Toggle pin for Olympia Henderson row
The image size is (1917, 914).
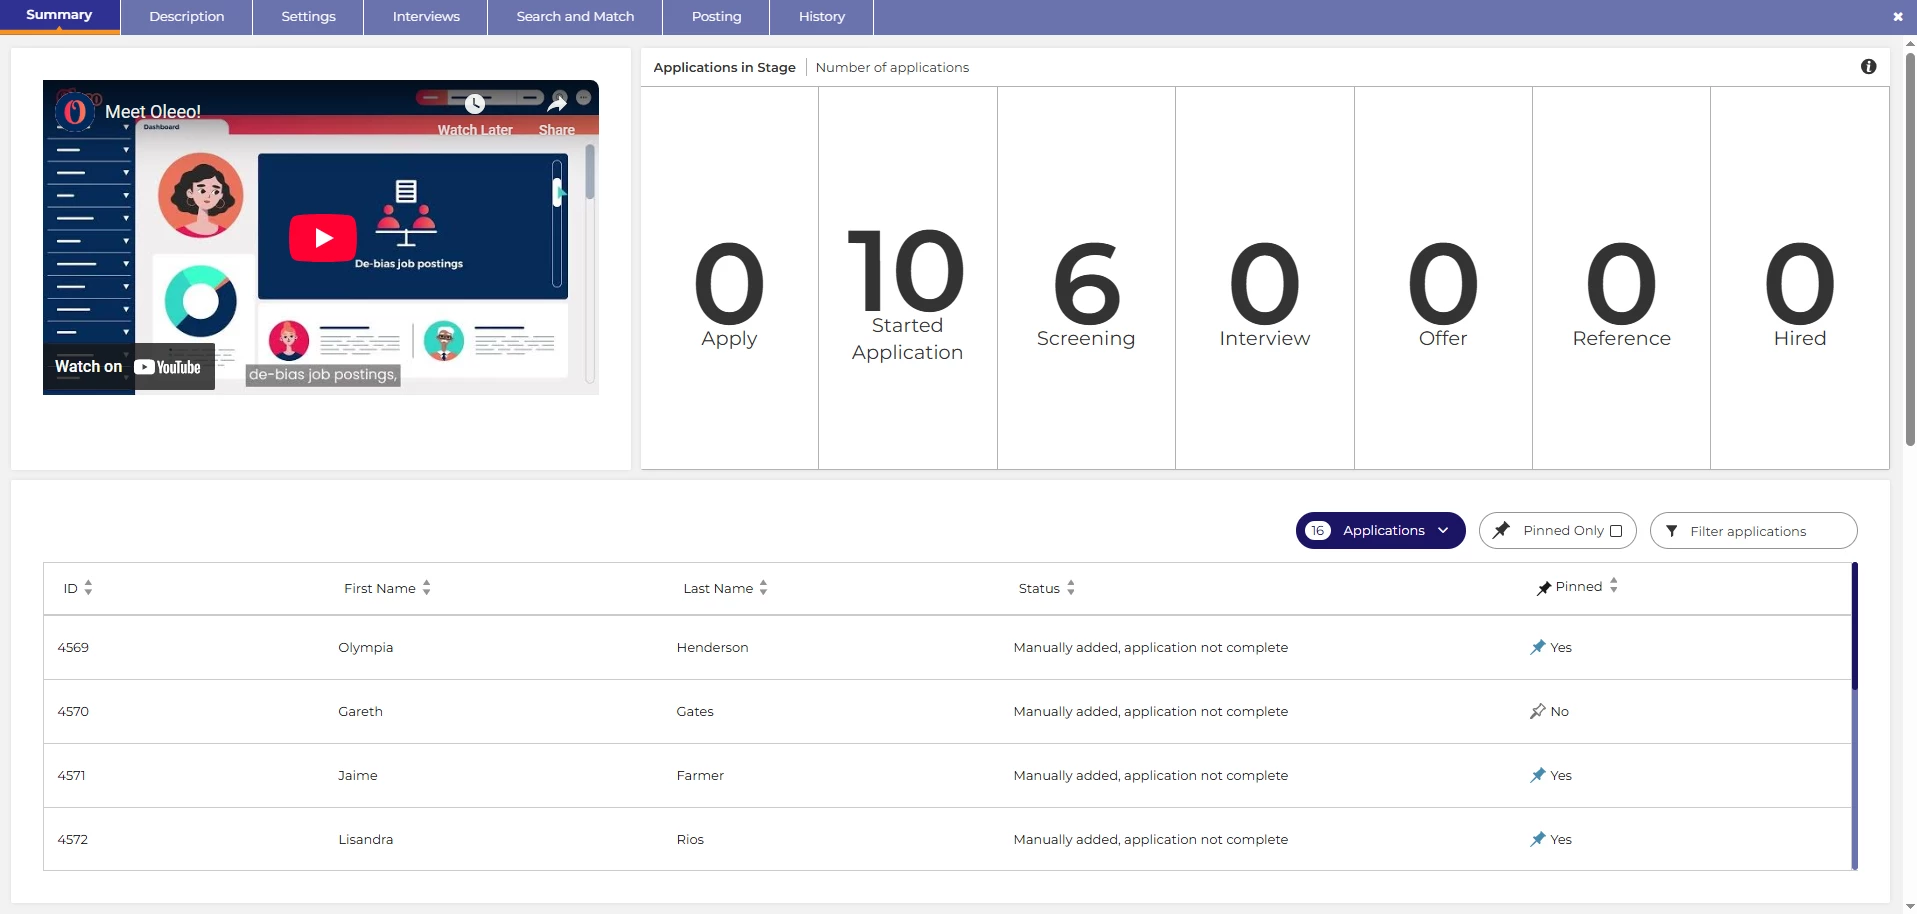(x=1538, y=648)
